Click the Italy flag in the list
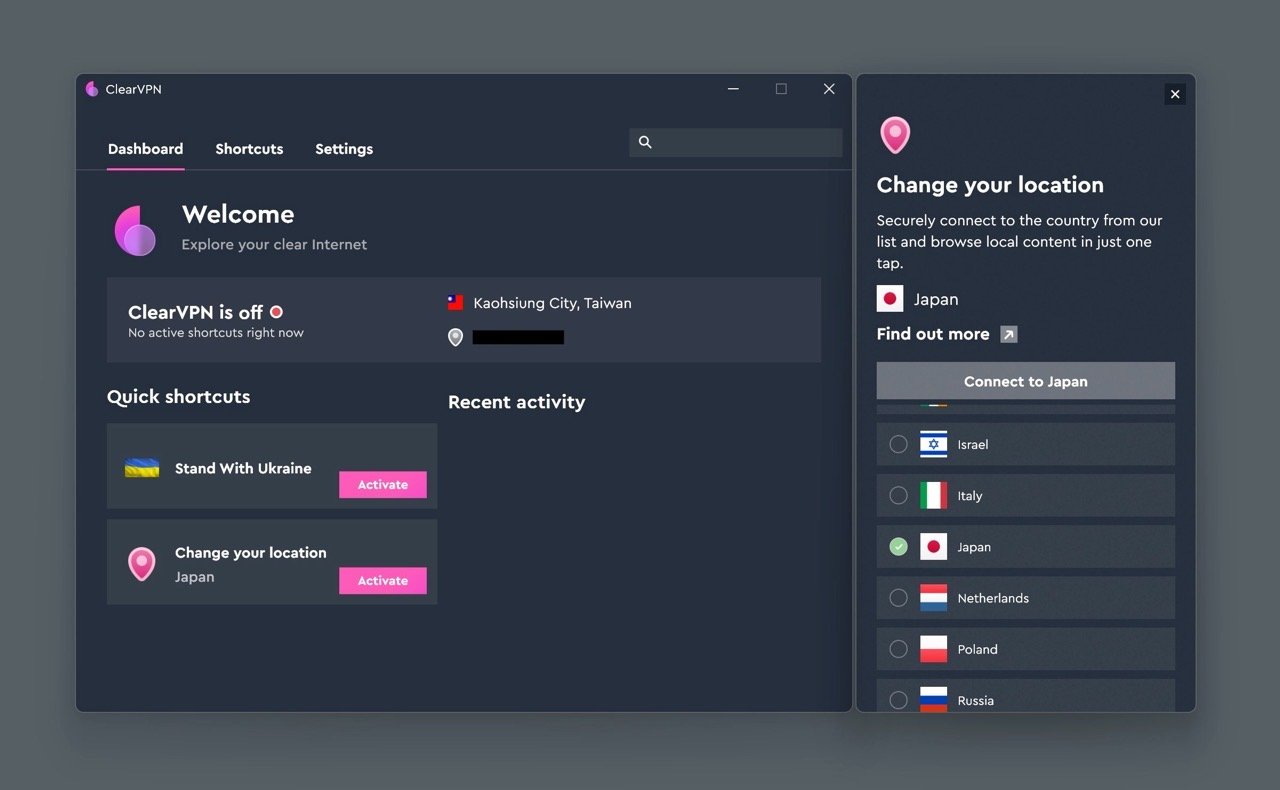Viewport: 1280px width, 790px height. click(934, 495)
